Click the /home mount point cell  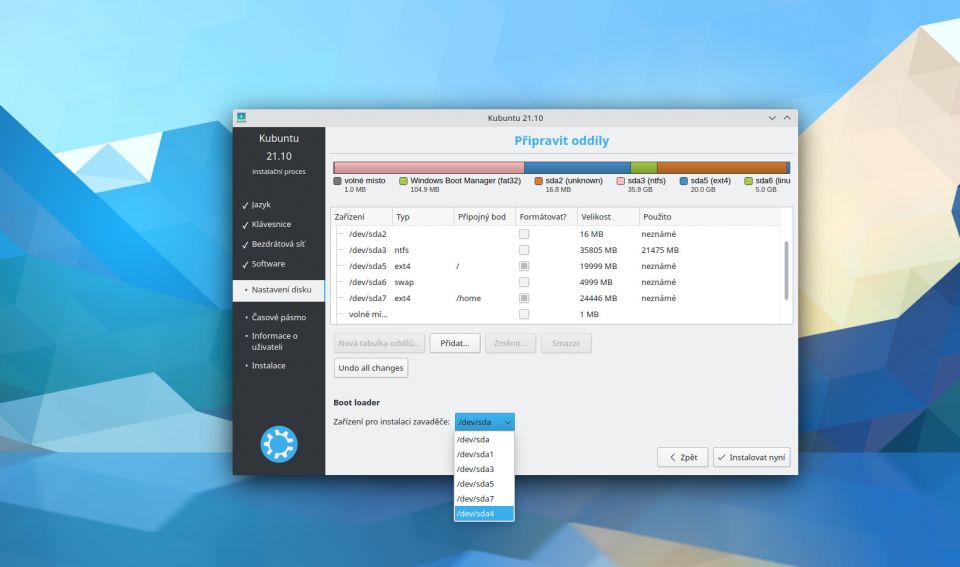coord(468,298)
